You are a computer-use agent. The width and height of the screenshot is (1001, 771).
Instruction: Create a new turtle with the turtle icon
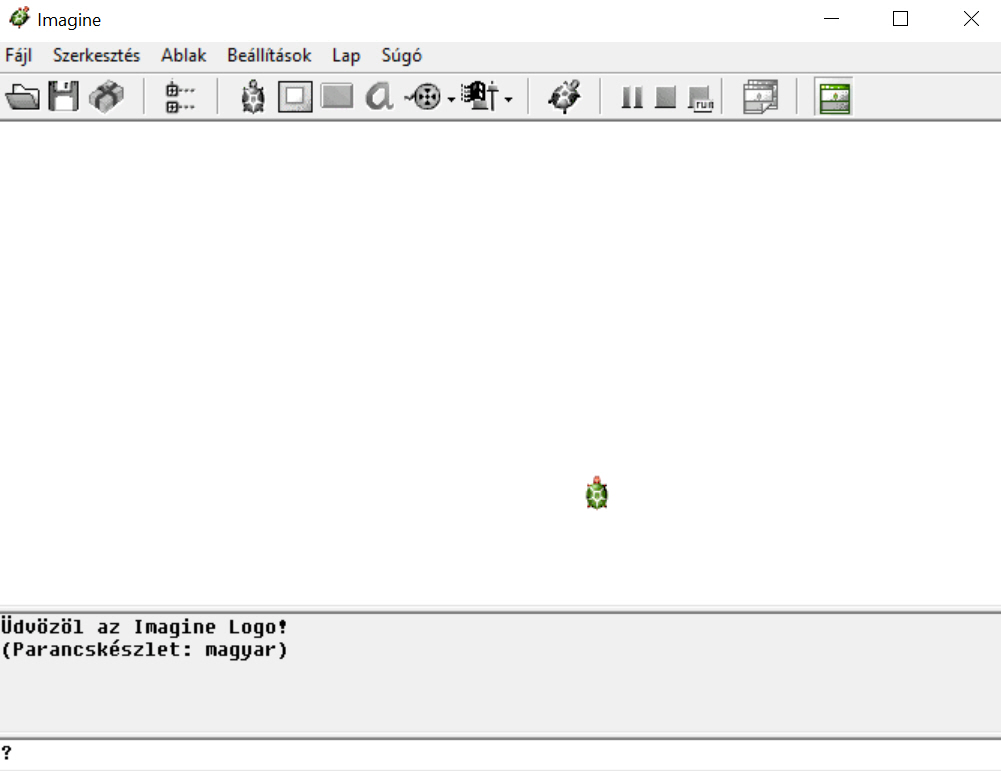tap(253, 97)
